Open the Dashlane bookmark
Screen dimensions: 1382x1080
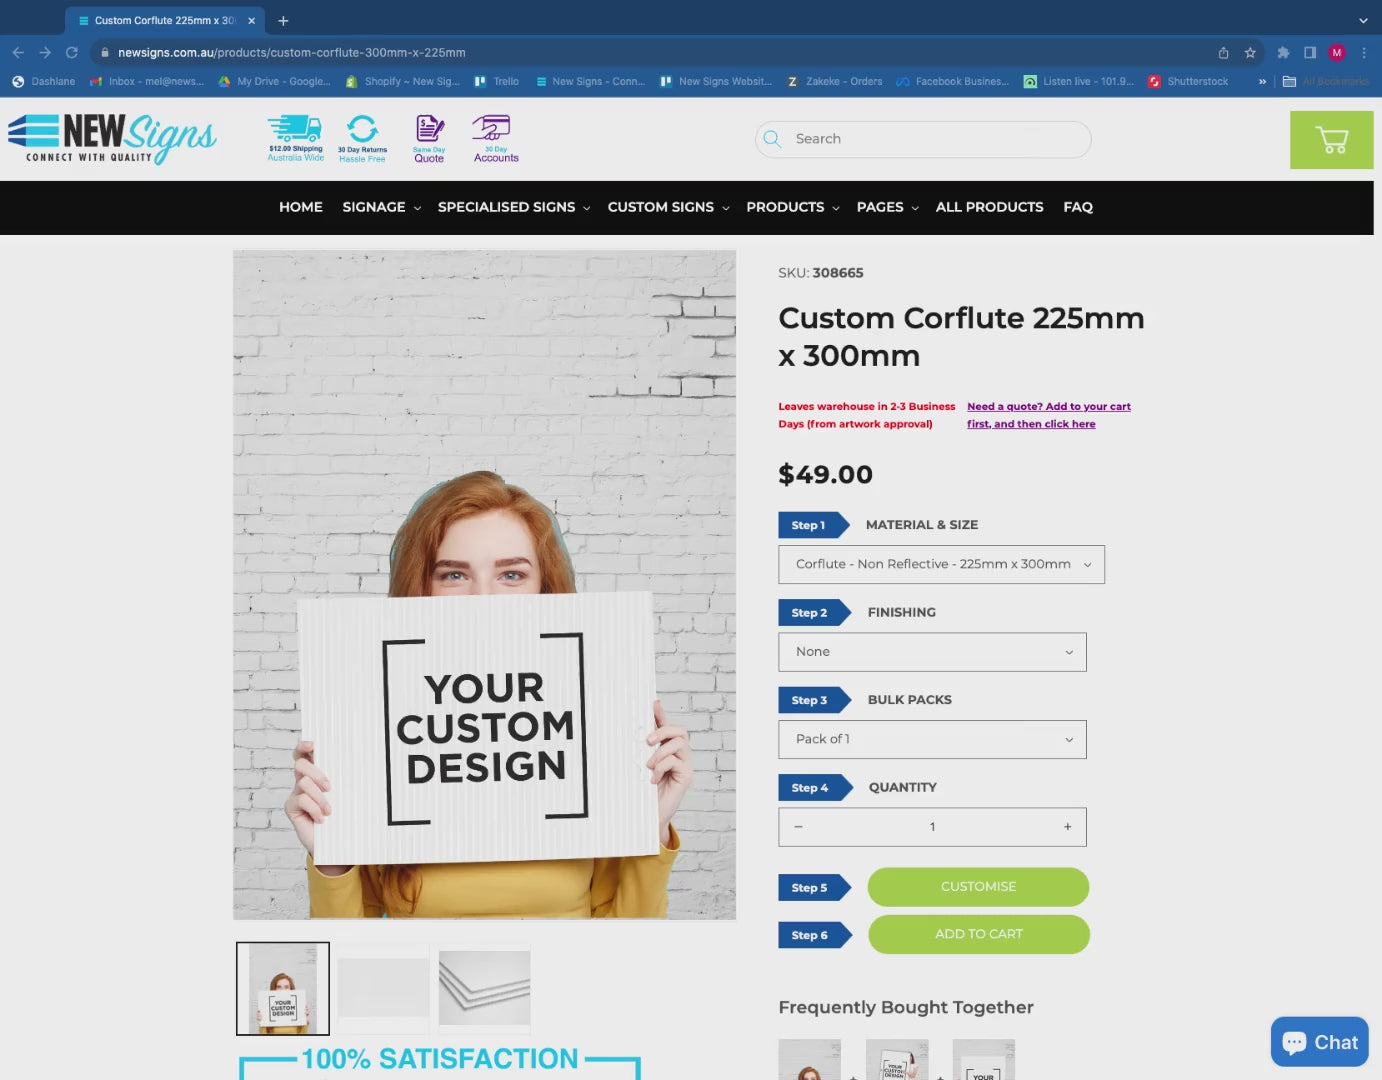click(x=44, y=81)
